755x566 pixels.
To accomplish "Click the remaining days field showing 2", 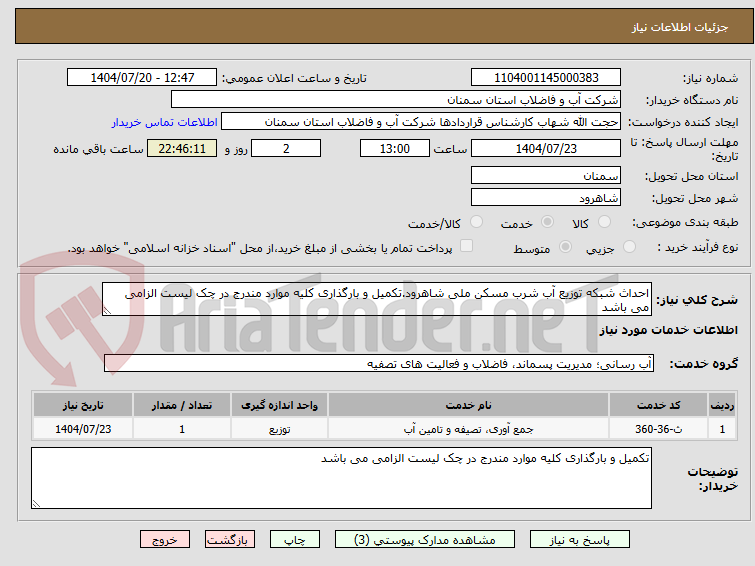I will [x=286, y=148].
